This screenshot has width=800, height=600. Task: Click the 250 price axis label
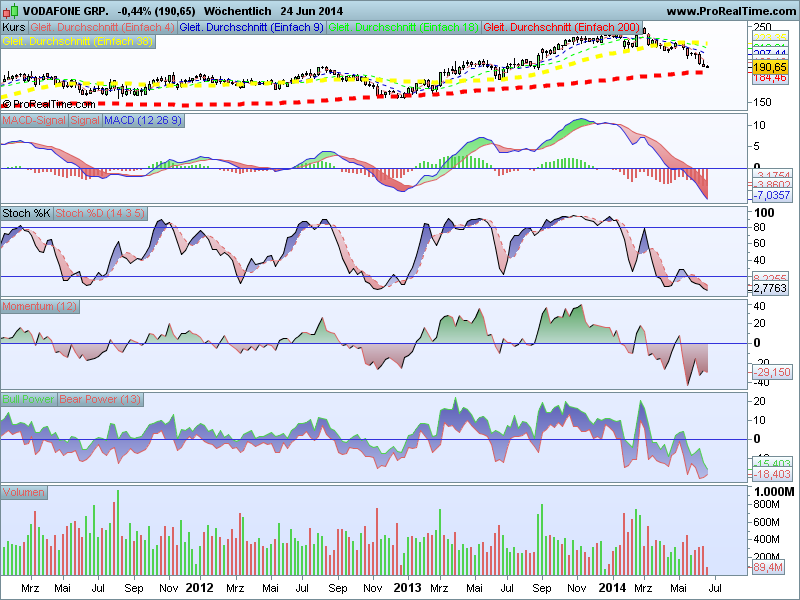click(x=762, y=27)
